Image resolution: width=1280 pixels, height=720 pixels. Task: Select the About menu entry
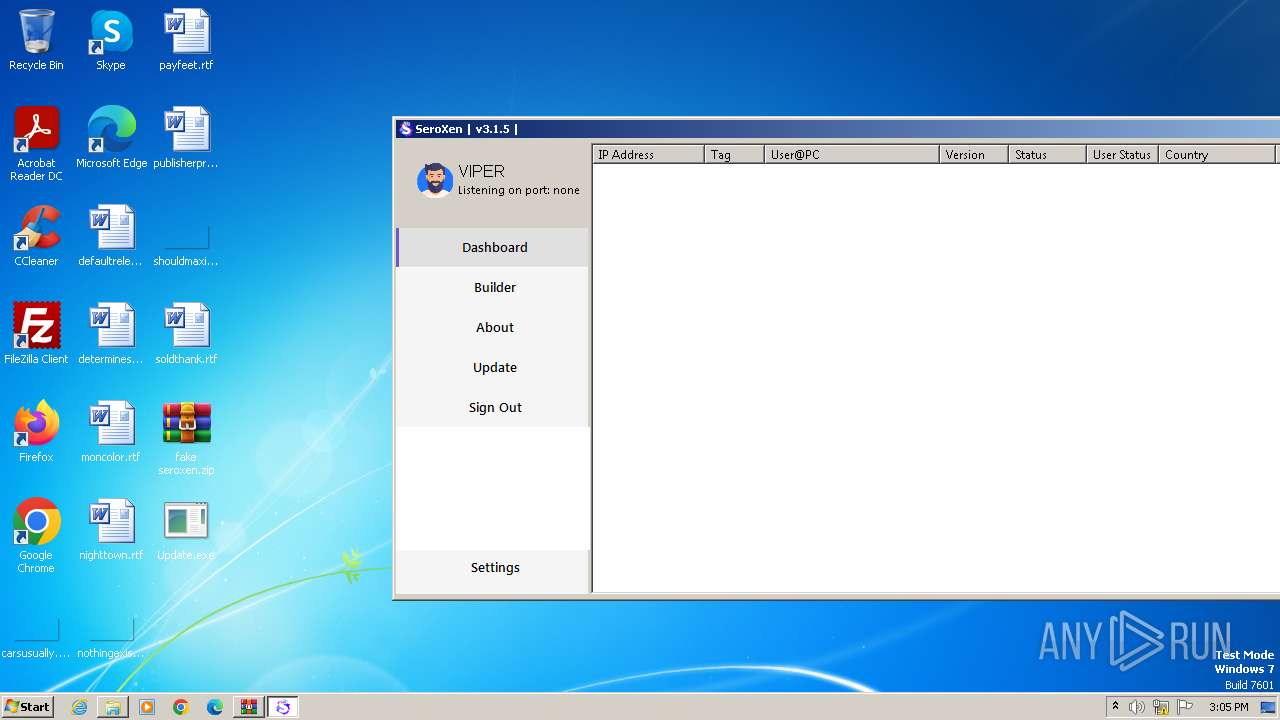click(494, 327)
